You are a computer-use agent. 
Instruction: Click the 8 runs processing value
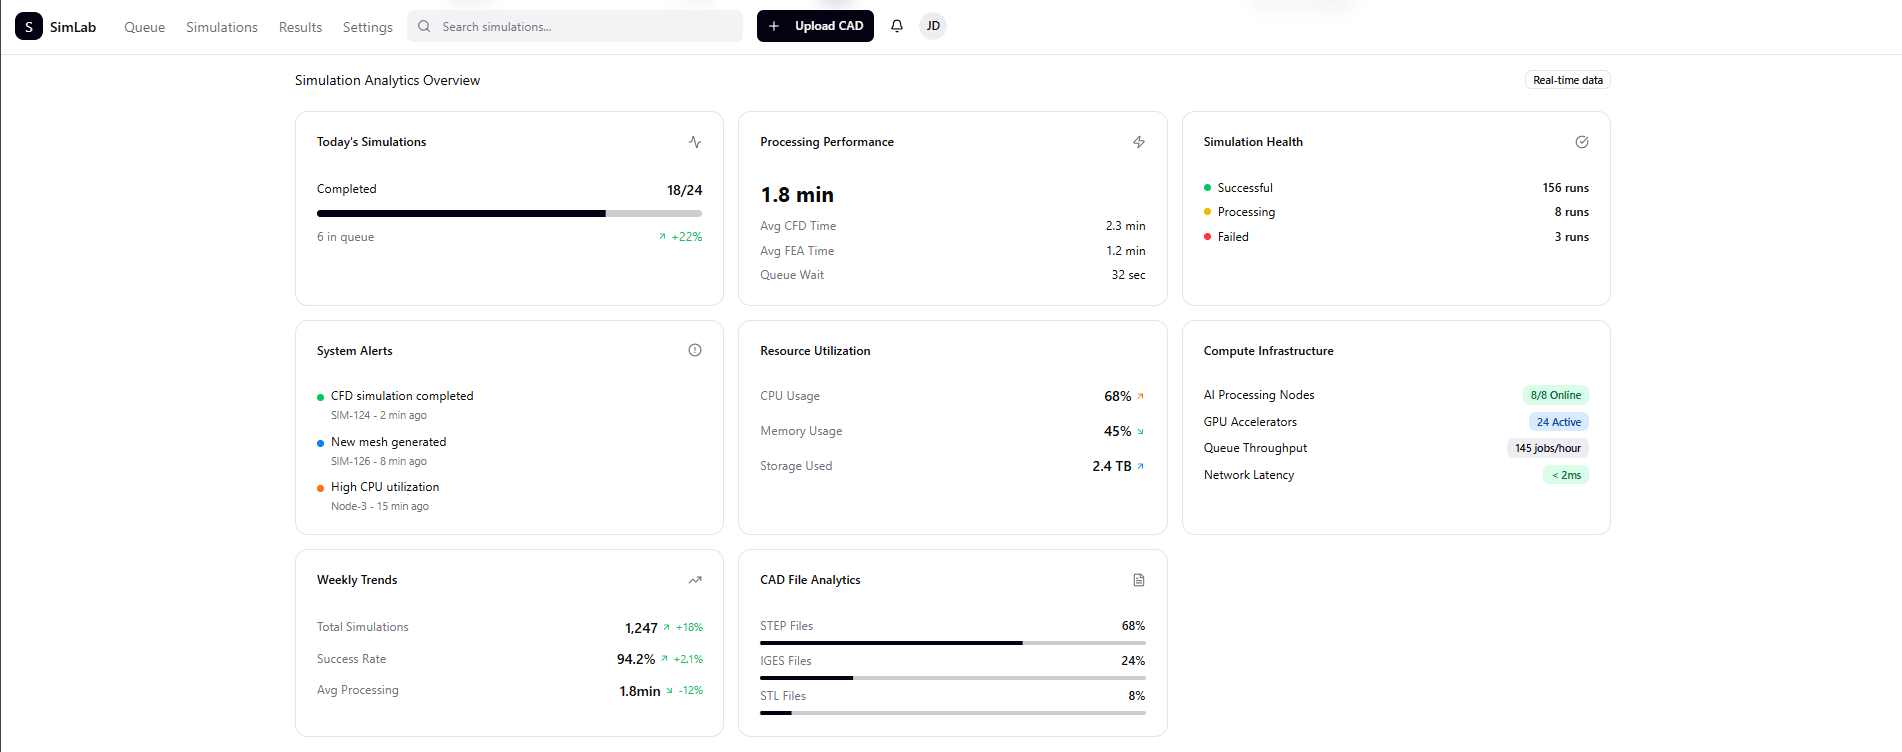[x=1571, y=212]
